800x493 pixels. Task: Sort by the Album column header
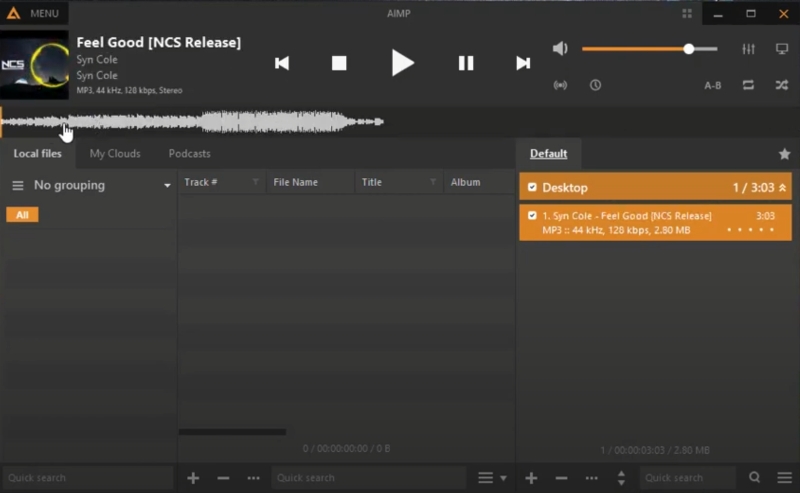pyautogui.click(x=465, y=182)
